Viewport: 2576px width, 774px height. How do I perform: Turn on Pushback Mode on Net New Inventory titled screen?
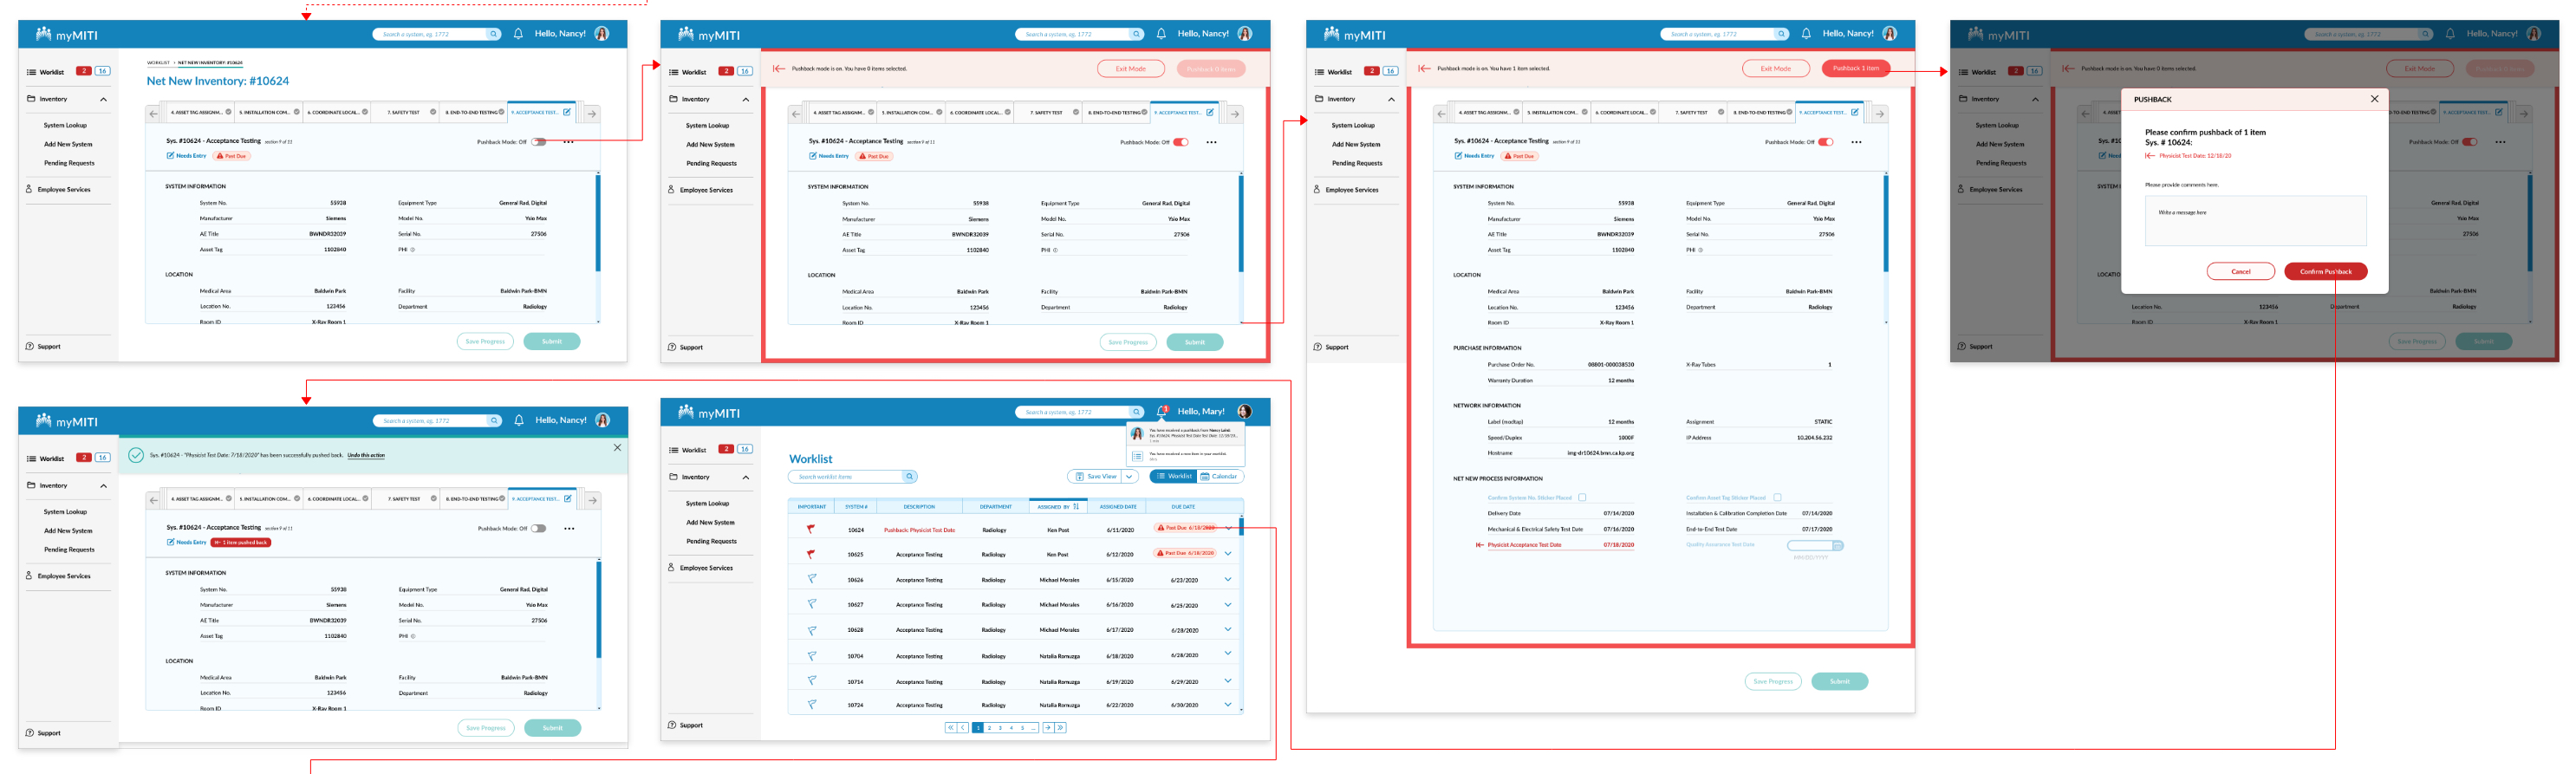pyautogui.click(x=539, y=141)
